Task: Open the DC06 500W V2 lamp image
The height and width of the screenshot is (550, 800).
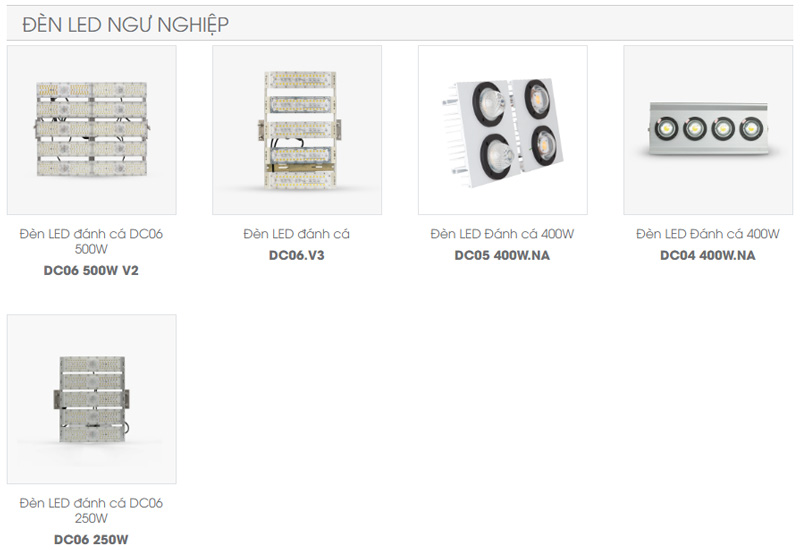Action: click(x=92, y=130)
